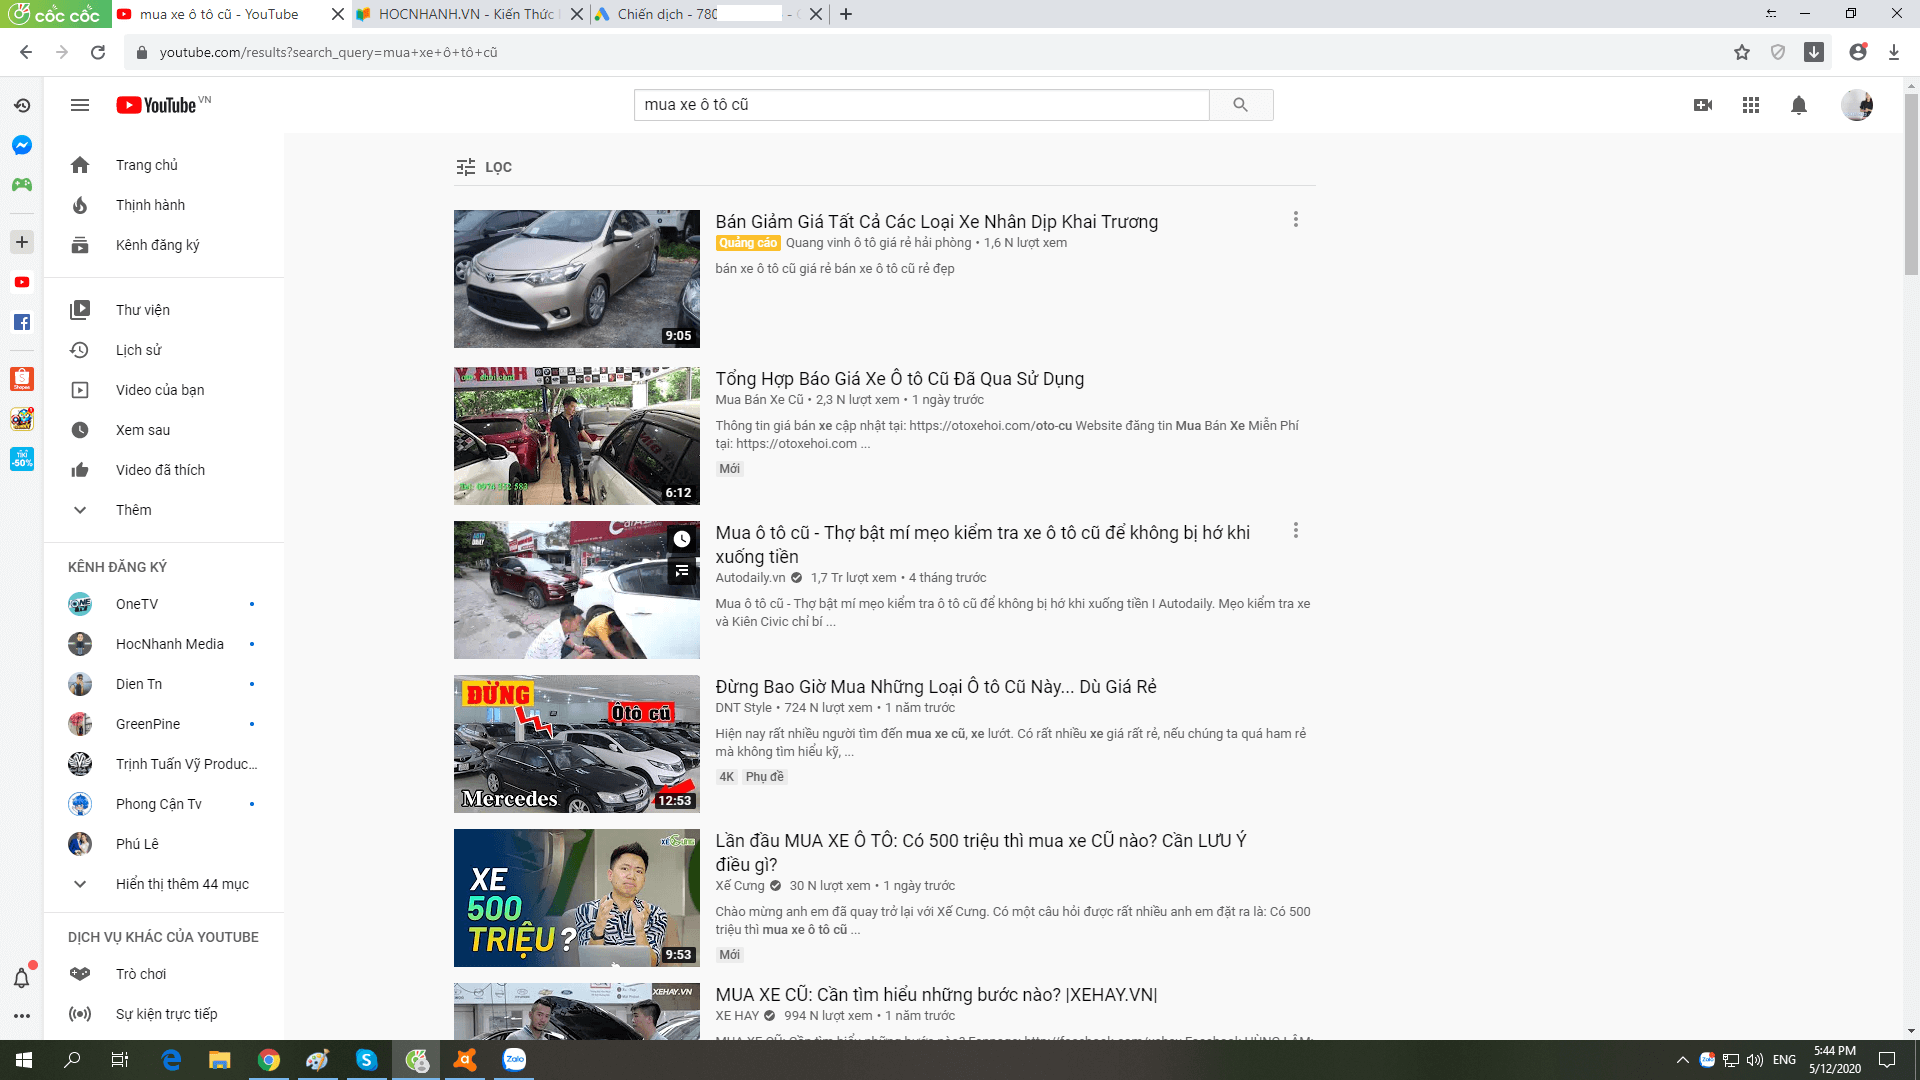Expand Hiển thị thêm 44 mục

pyautogui.click(x=181, y=884)
